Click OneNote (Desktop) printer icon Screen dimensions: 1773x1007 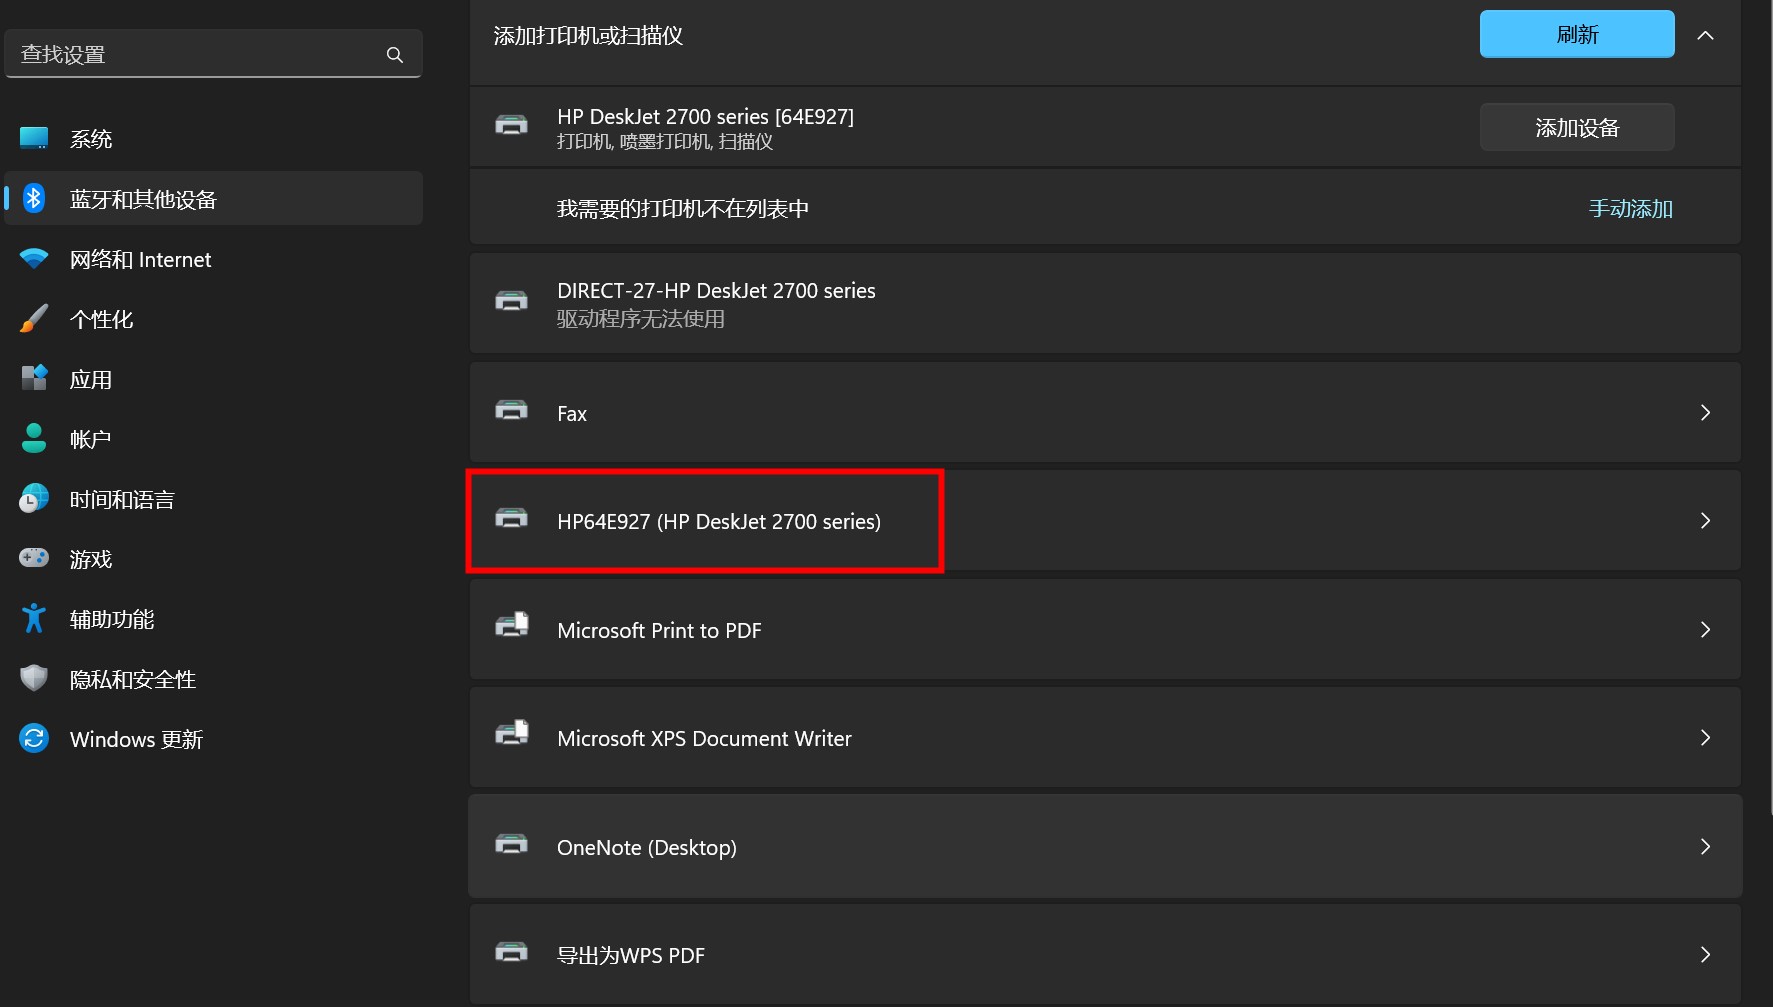point(511,843)
